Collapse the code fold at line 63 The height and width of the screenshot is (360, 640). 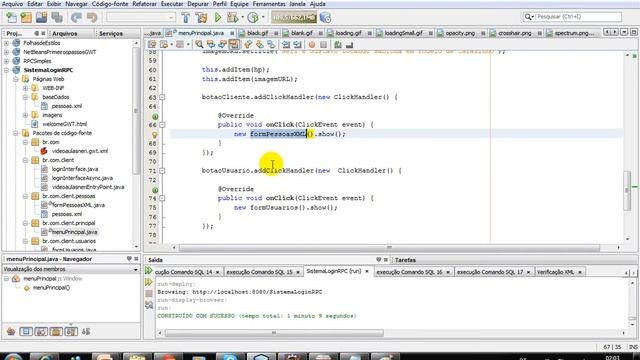click(x=162, y=97)
